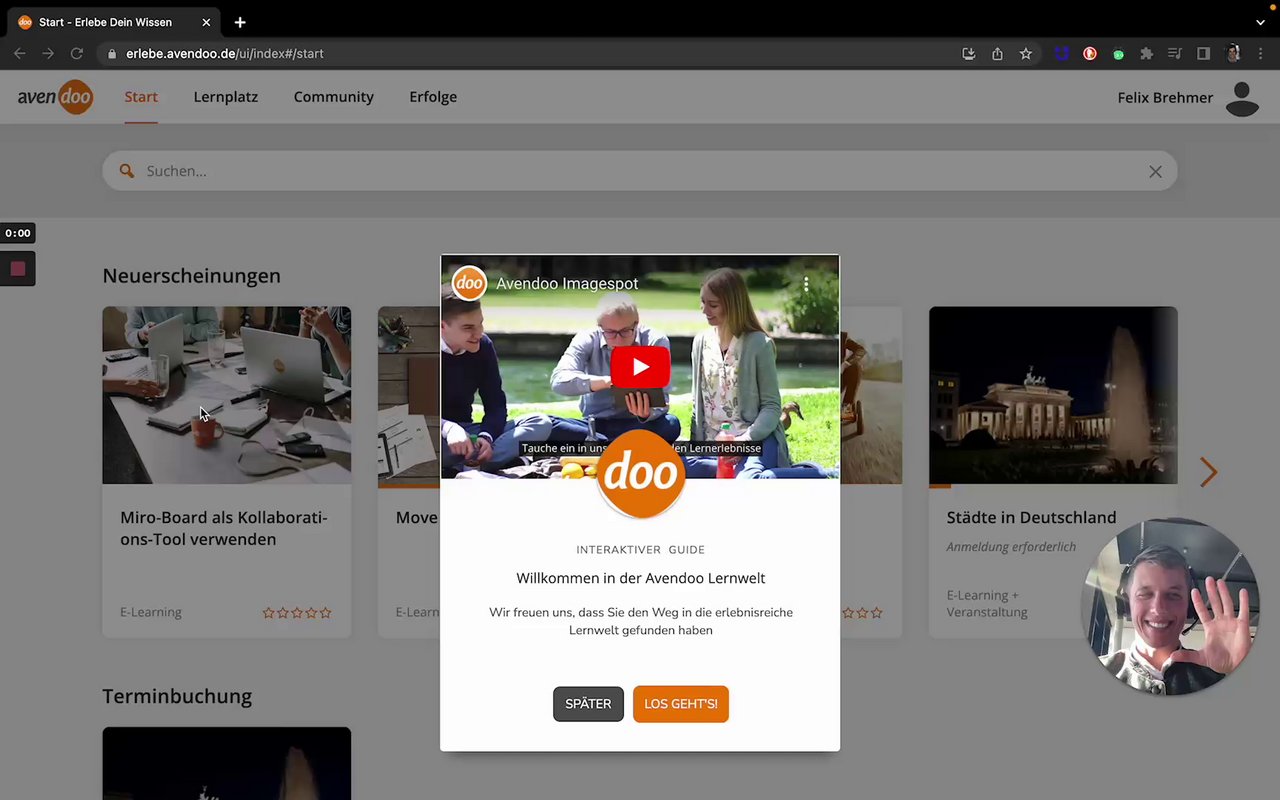1280x800 pixels.
Task: Click the 'Avendoo Imagespot' video title
Action: 567,284
